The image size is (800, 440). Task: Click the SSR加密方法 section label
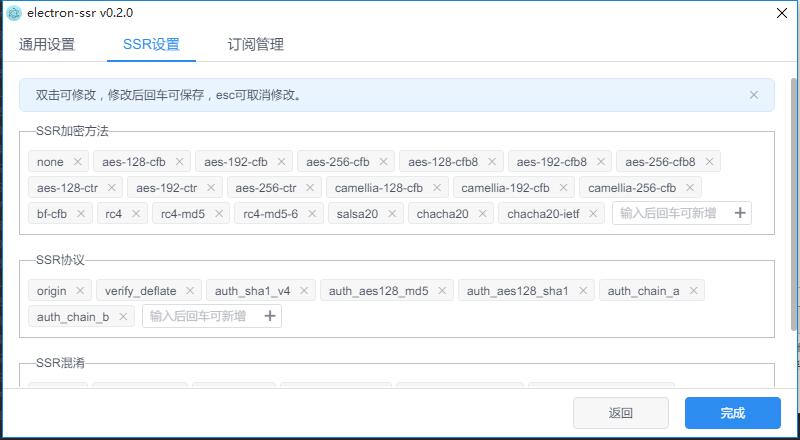click(x=72, y=131)
